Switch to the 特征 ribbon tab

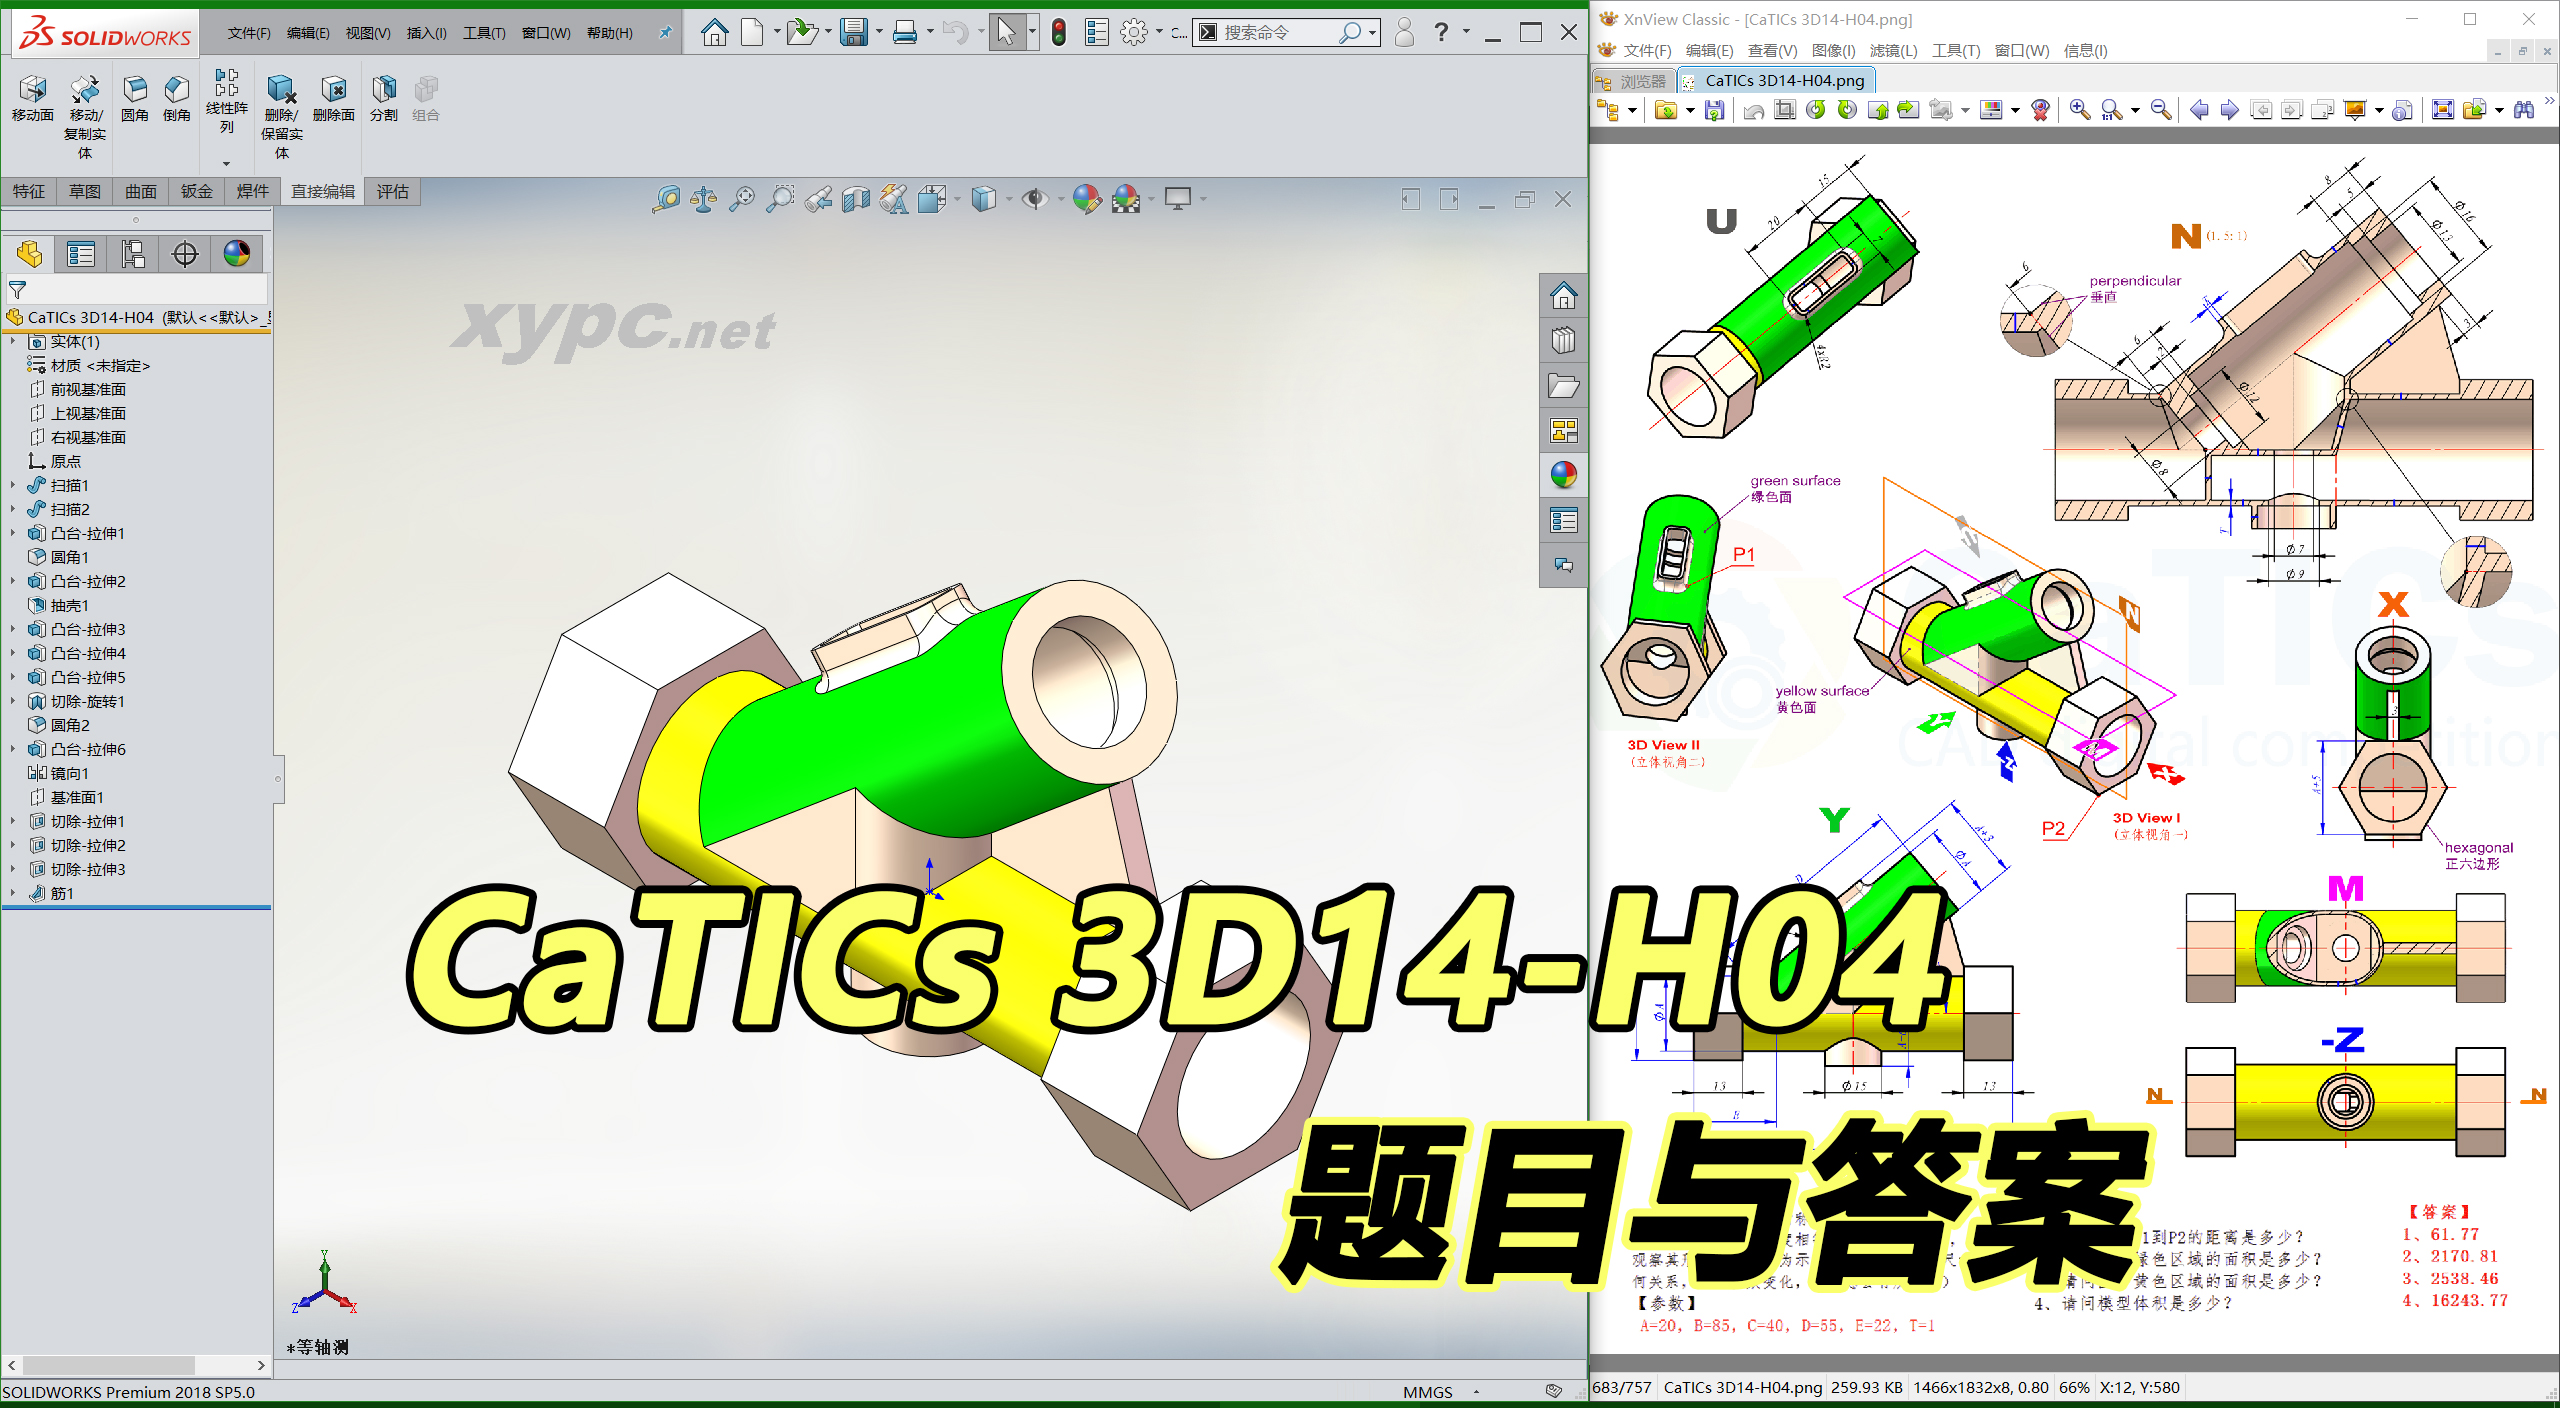click(x=29, y=191)
